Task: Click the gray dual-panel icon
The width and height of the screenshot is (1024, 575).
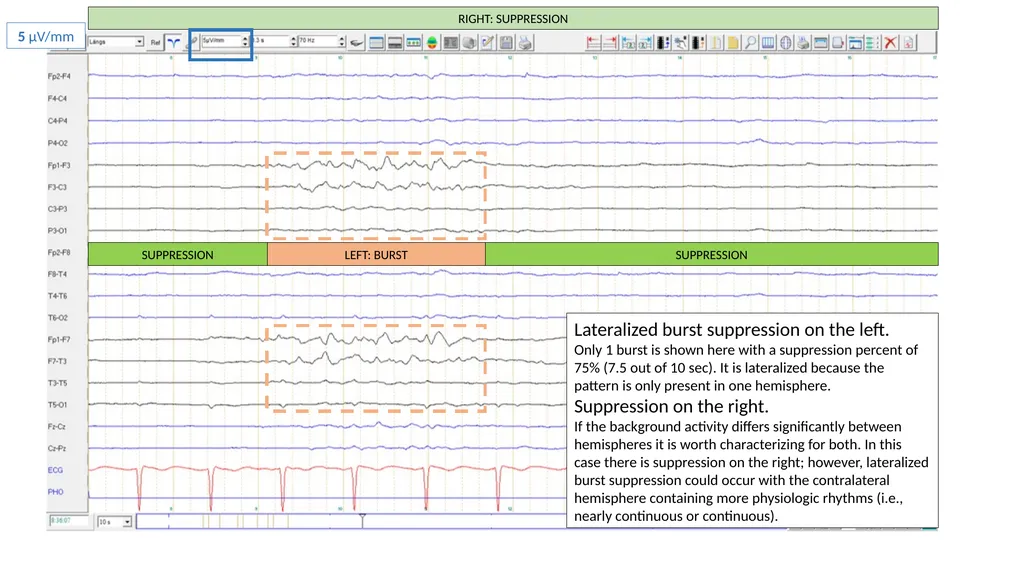Action: coord(451,43)
